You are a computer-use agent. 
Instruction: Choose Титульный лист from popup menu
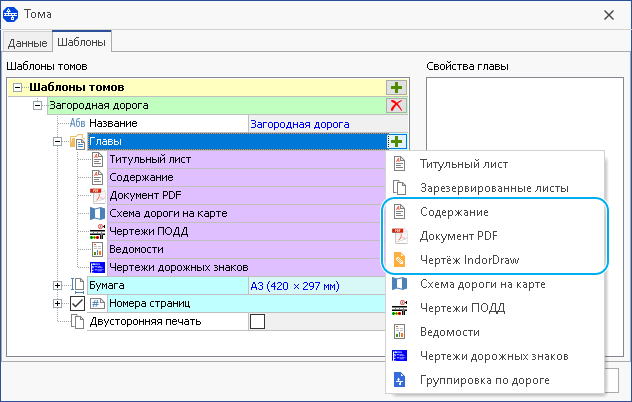tap(495, 164)
